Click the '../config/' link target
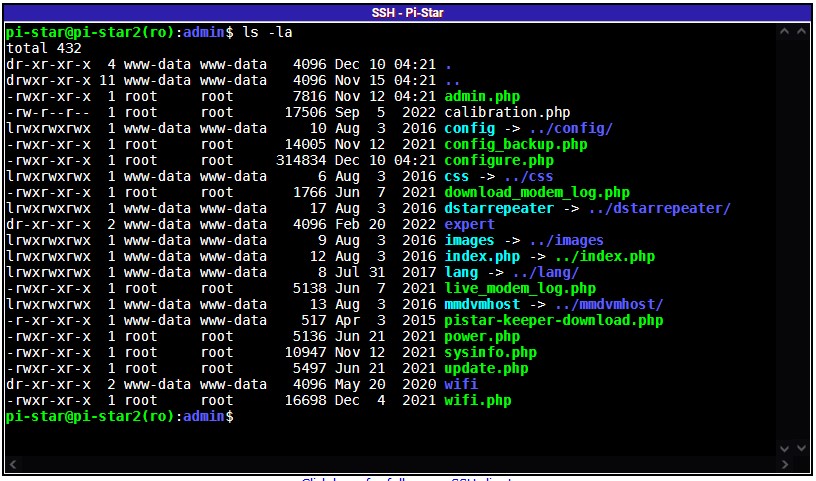 coord(571,129)
